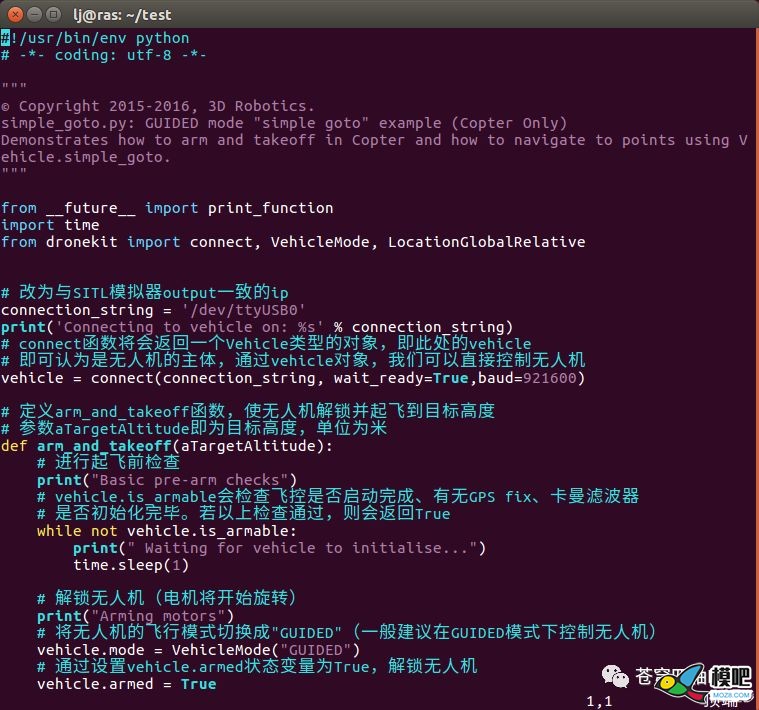Click the comment '# connect函数将会返回一个Vehicle类型的对象'
Viewport: 759px width, 710px height.
click(x=266, y=344)
